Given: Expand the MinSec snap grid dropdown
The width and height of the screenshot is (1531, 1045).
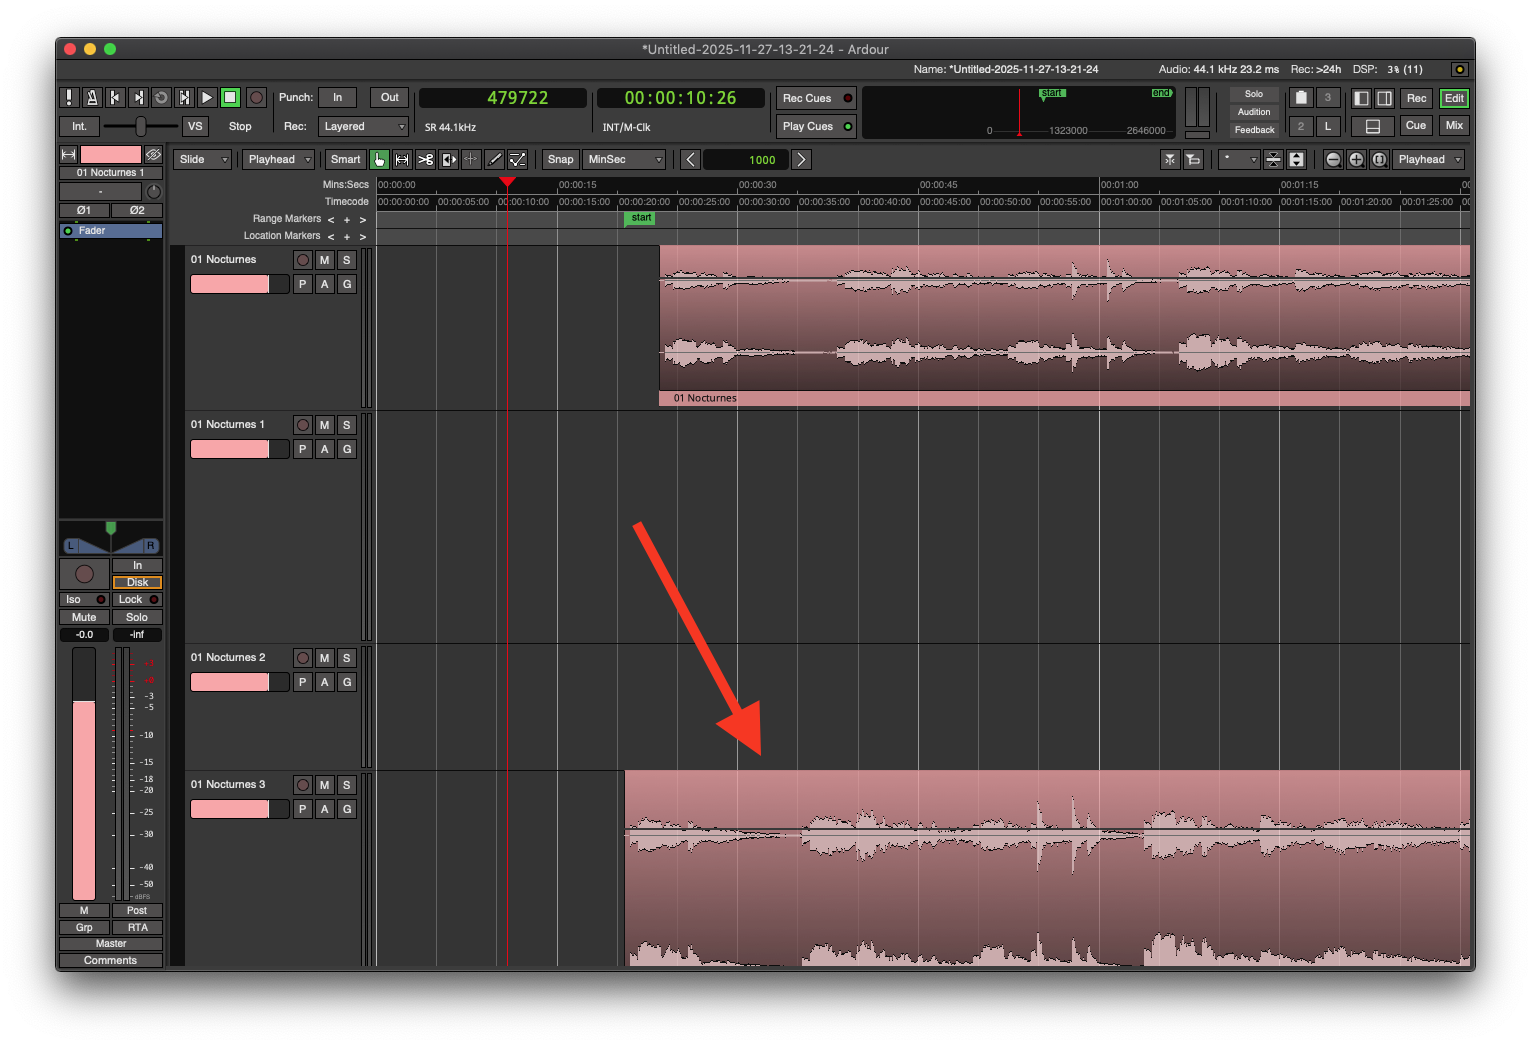Looking at the screenshot, I should tap(625, 160).
